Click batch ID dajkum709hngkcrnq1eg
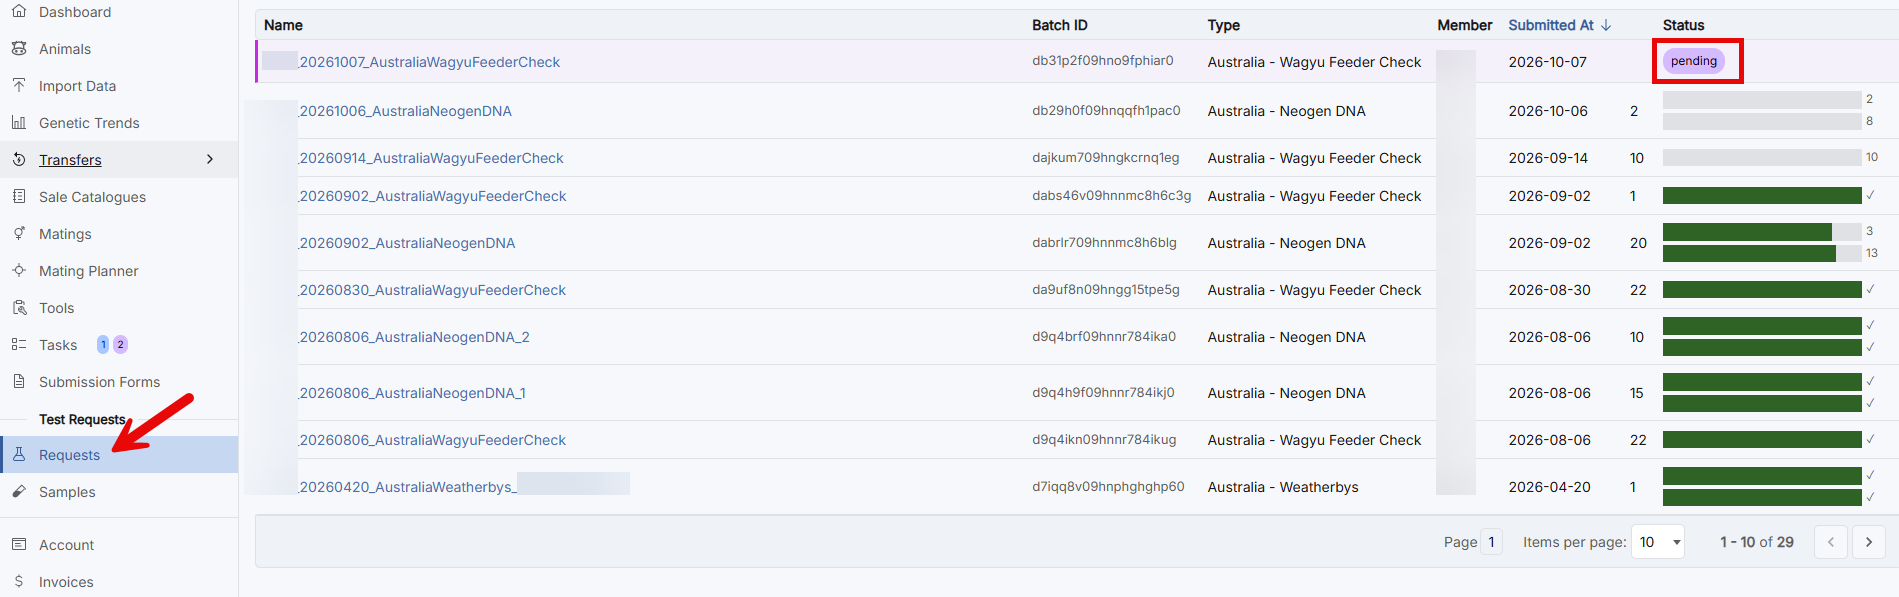1899x597 pixels. click(1106, 158)
